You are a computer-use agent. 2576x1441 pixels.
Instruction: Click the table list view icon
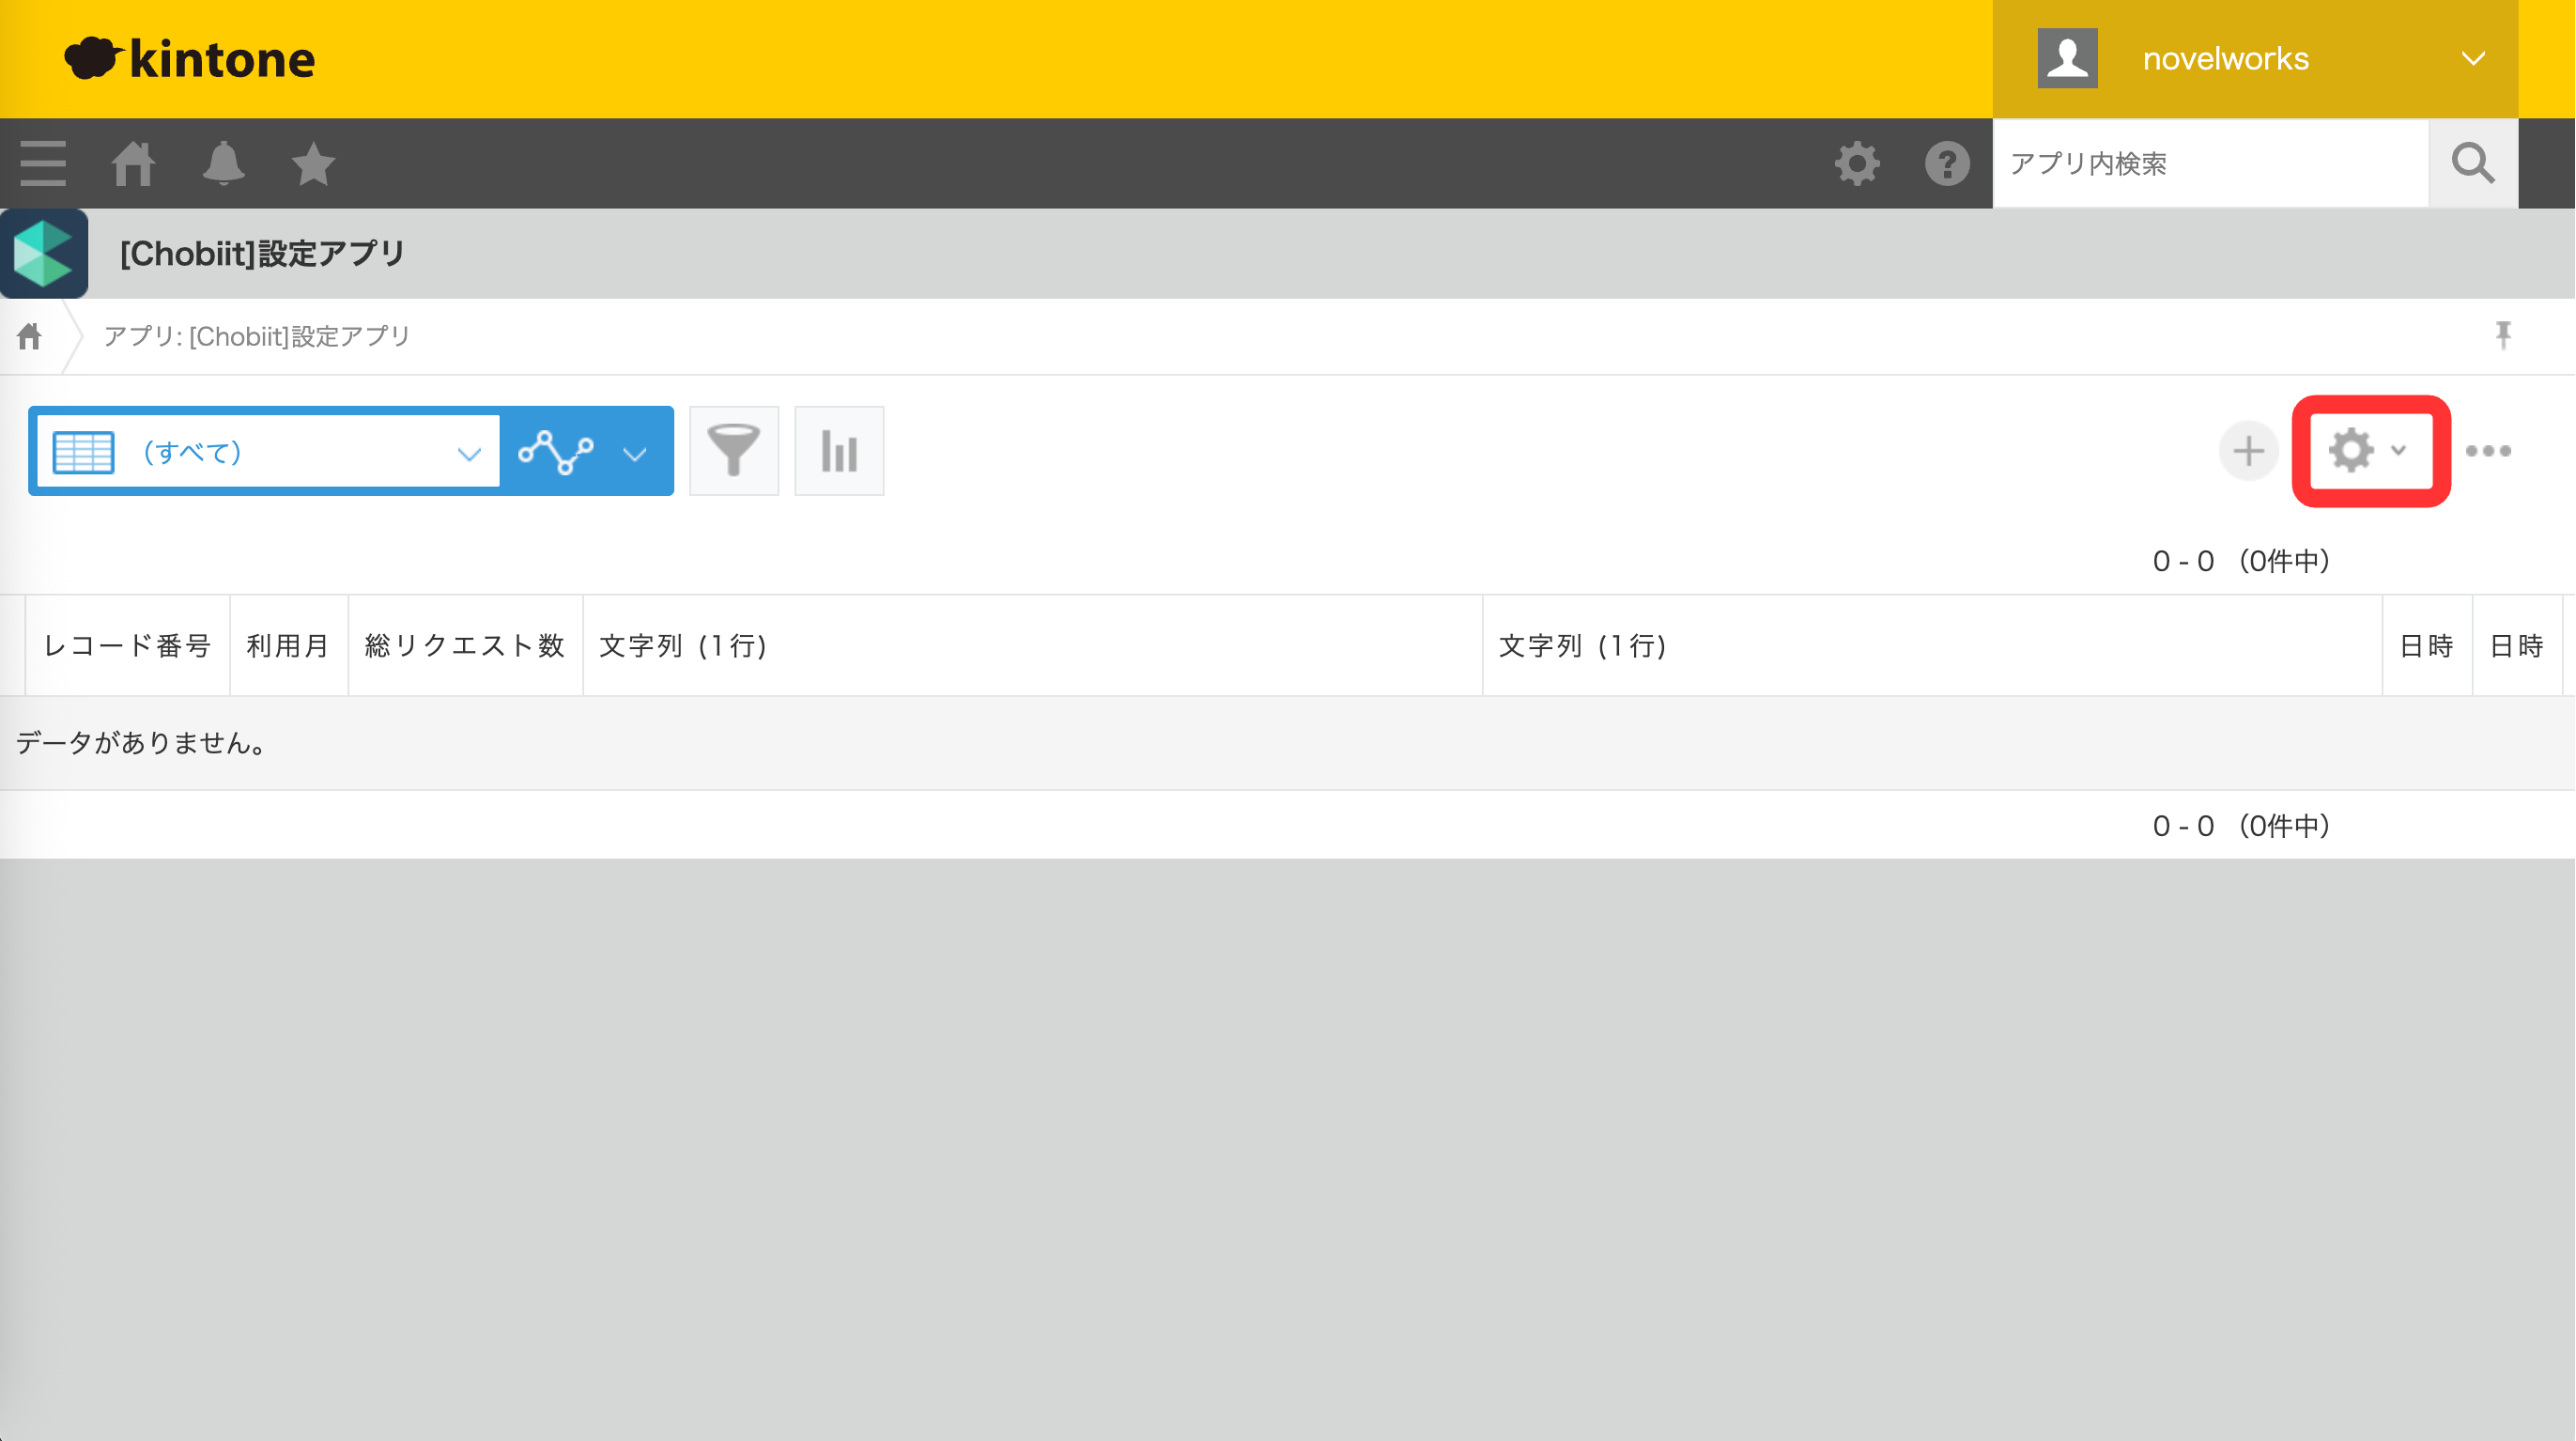(83, 452)
